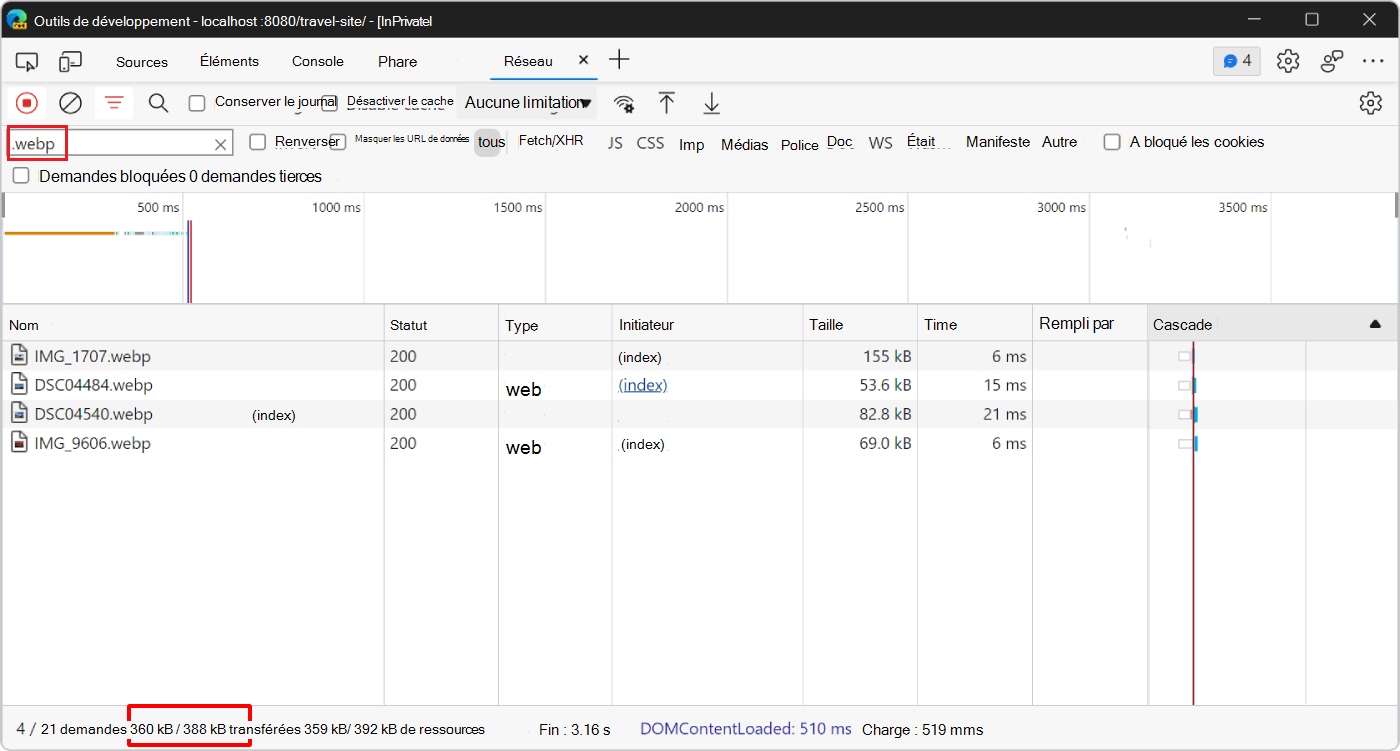
Task: Select the Fetch/XHR filter button
Action: coord(551,141)
